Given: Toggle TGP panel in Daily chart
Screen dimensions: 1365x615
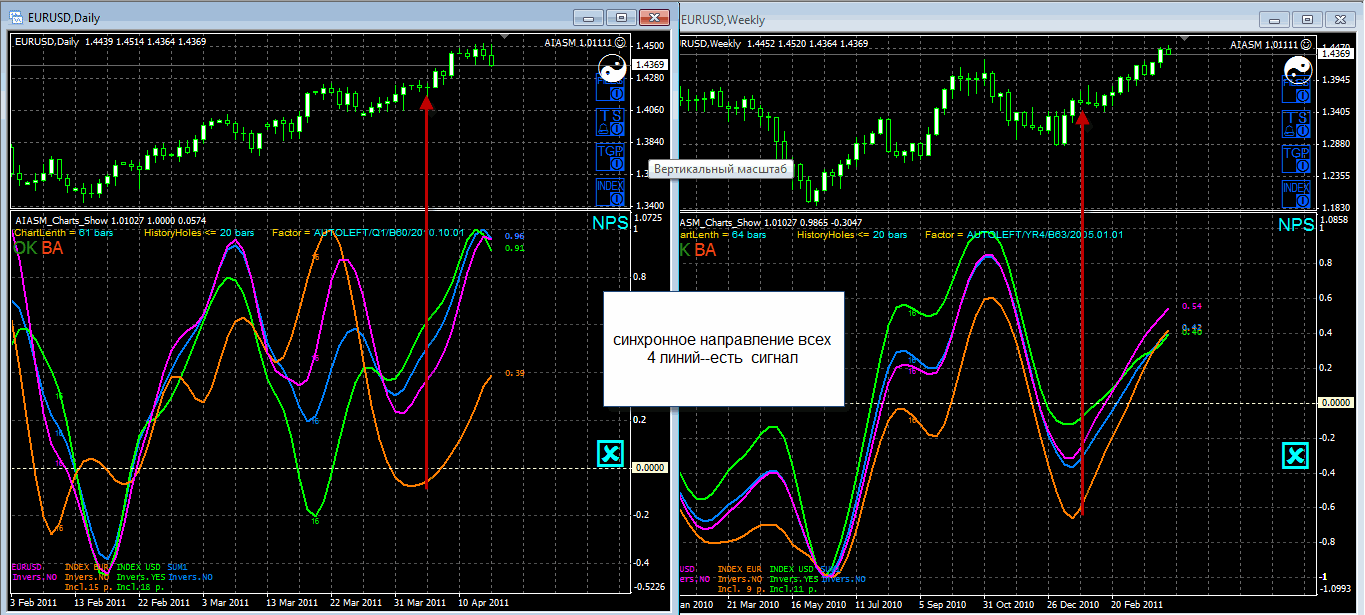Looking at the screenshot, I should tap(610, 158).
